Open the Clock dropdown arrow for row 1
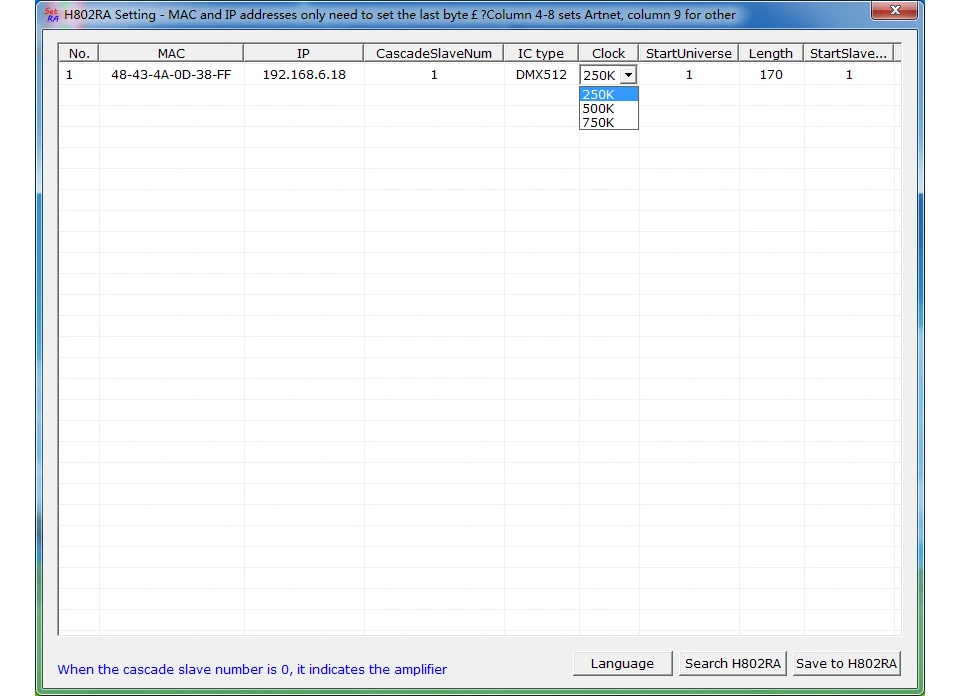The height and width of the screenshot is (696, 960). (628, 75)
